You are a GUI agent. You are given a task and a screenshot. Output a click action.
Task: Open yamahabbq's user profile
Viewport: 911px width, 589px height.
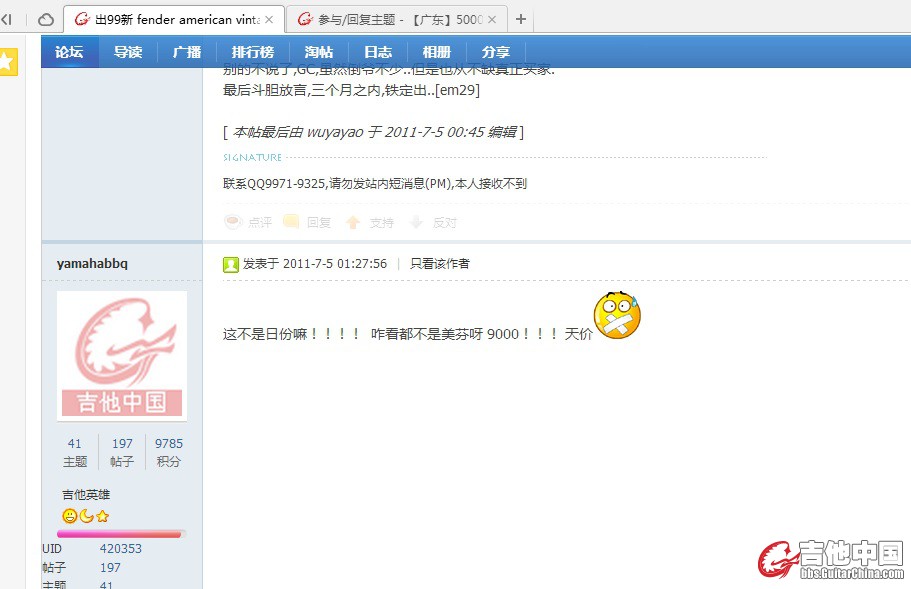coord(93,263)
